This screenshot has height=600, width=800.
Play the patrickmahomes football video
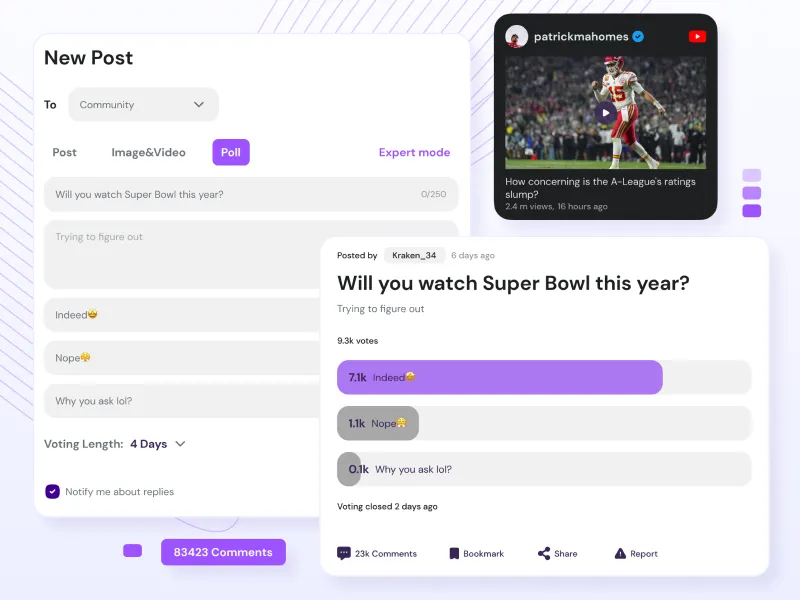pyautogui.click(x=605, y=113)
